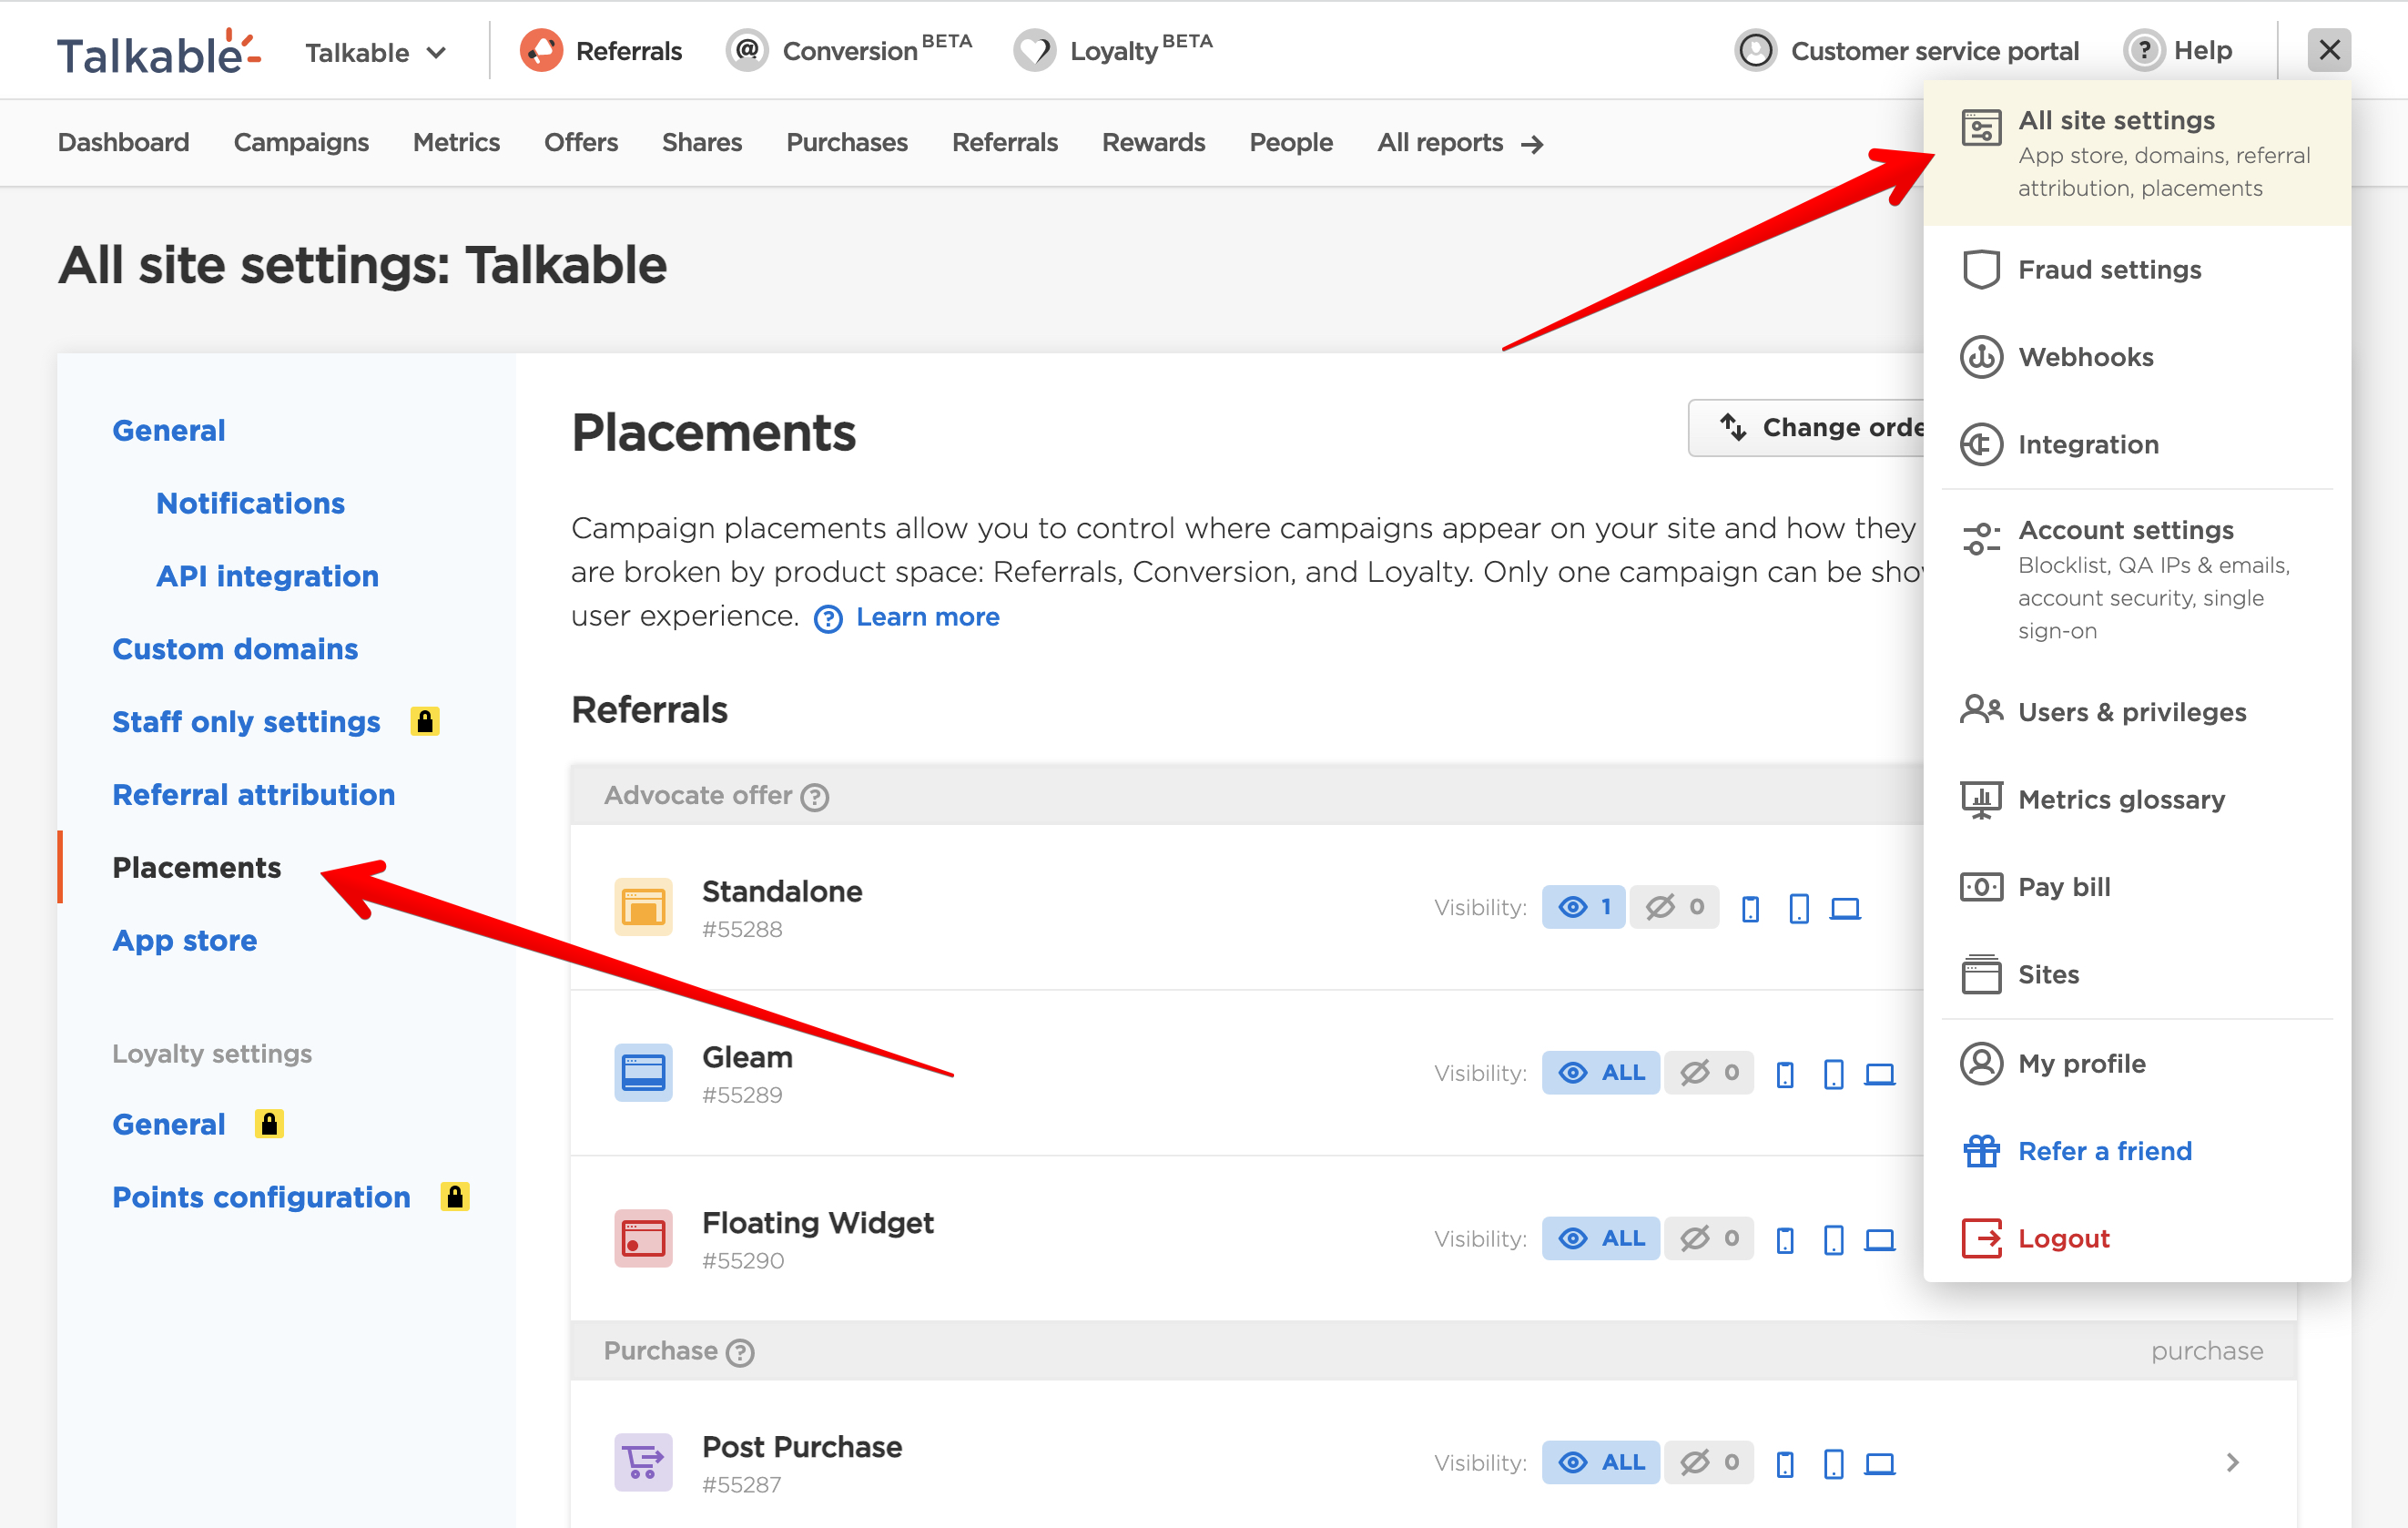Image resolution: width=2408 pixels, height=1528 pixels.
Task: Click the Change order button
Action: click(x=1806, y=427)
